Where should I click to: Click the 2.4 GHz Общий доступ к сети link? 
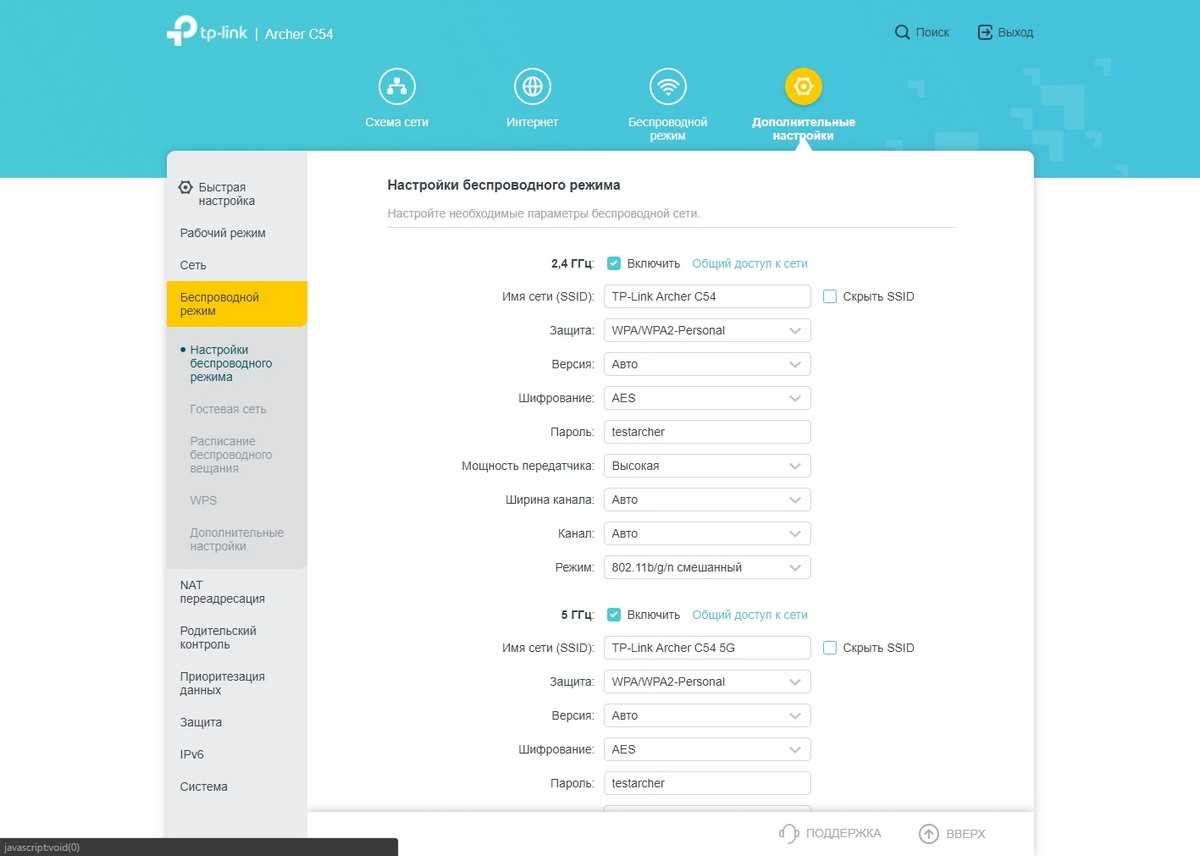pos(749,264)
